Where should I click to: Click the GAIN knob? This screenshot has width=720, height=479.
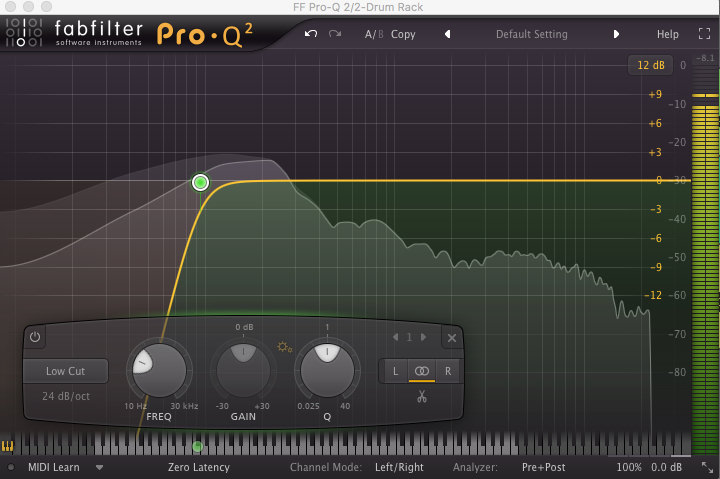coord(243,369)
